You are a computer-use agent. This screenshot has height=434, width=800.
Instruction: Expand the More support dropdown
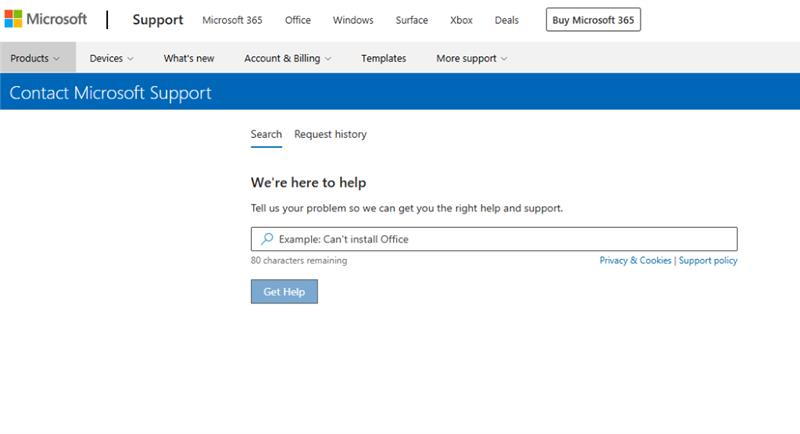471,58
